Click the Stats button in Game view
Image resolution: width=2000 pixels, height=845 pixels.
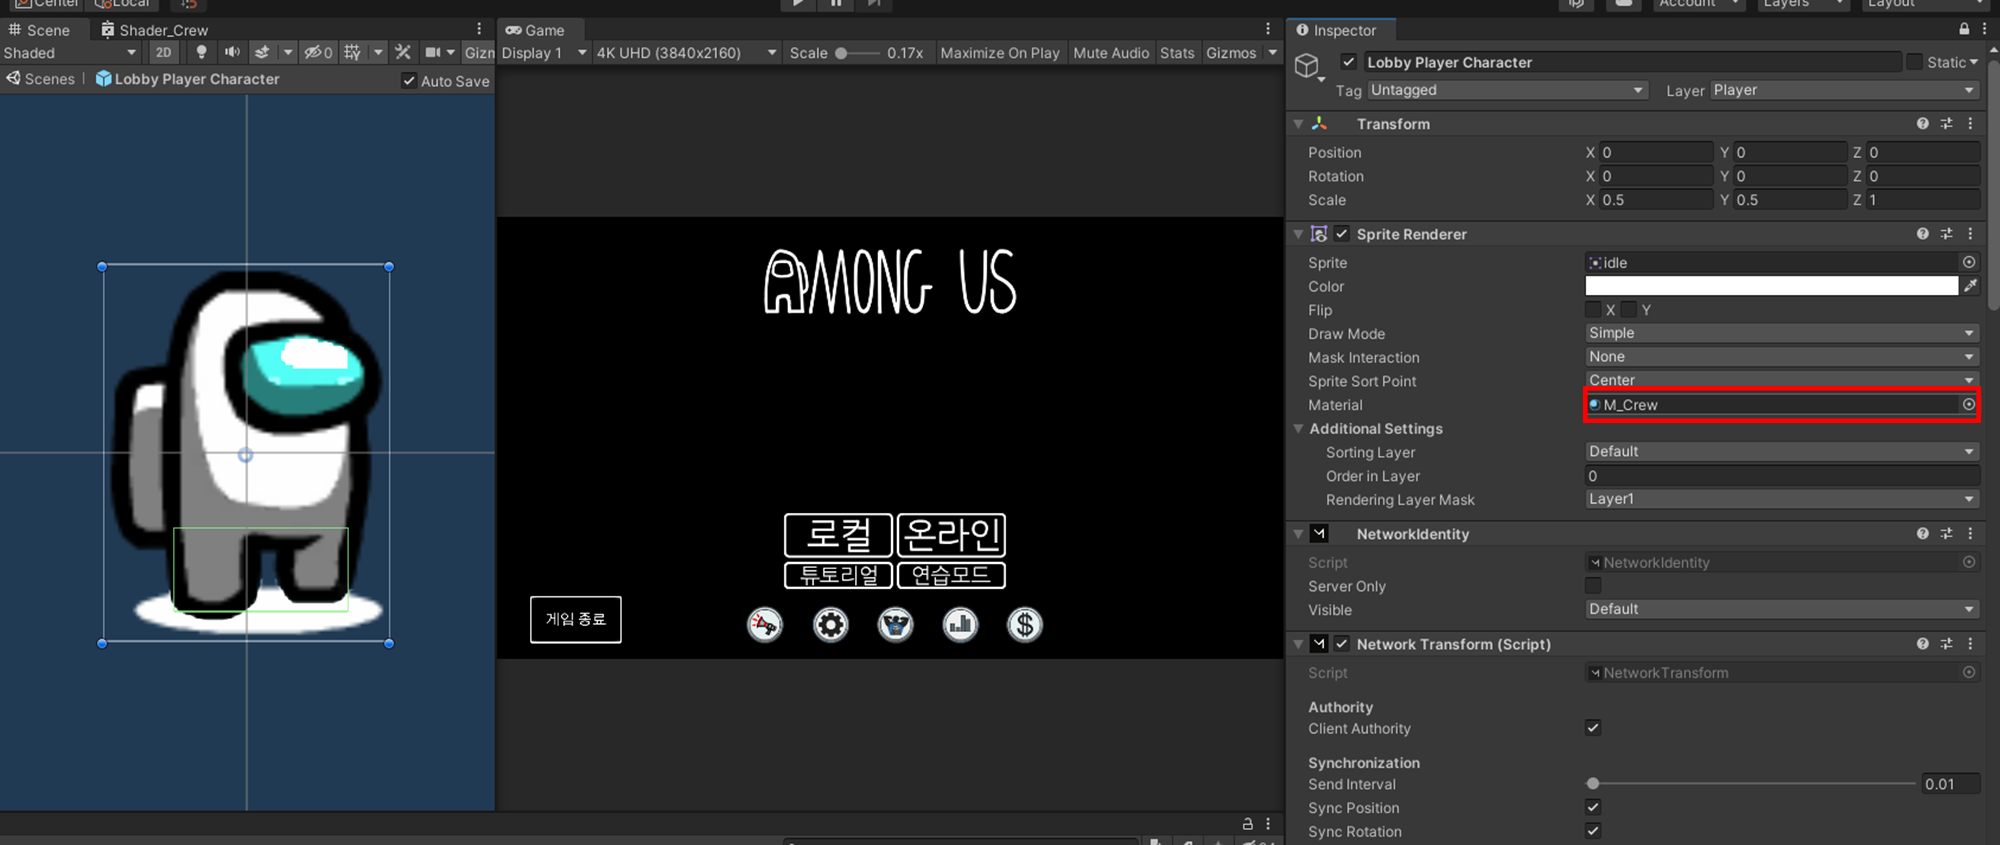1177,52
